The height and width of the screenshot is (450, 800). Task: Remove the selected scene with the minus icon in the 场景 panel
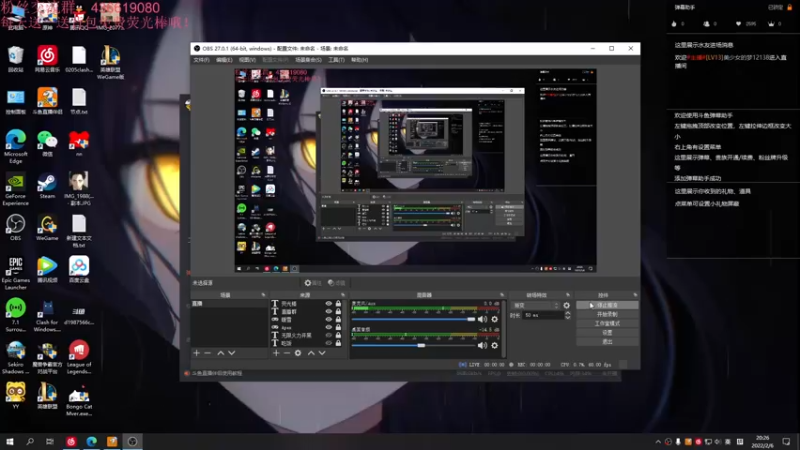click(x=208, y=353)
